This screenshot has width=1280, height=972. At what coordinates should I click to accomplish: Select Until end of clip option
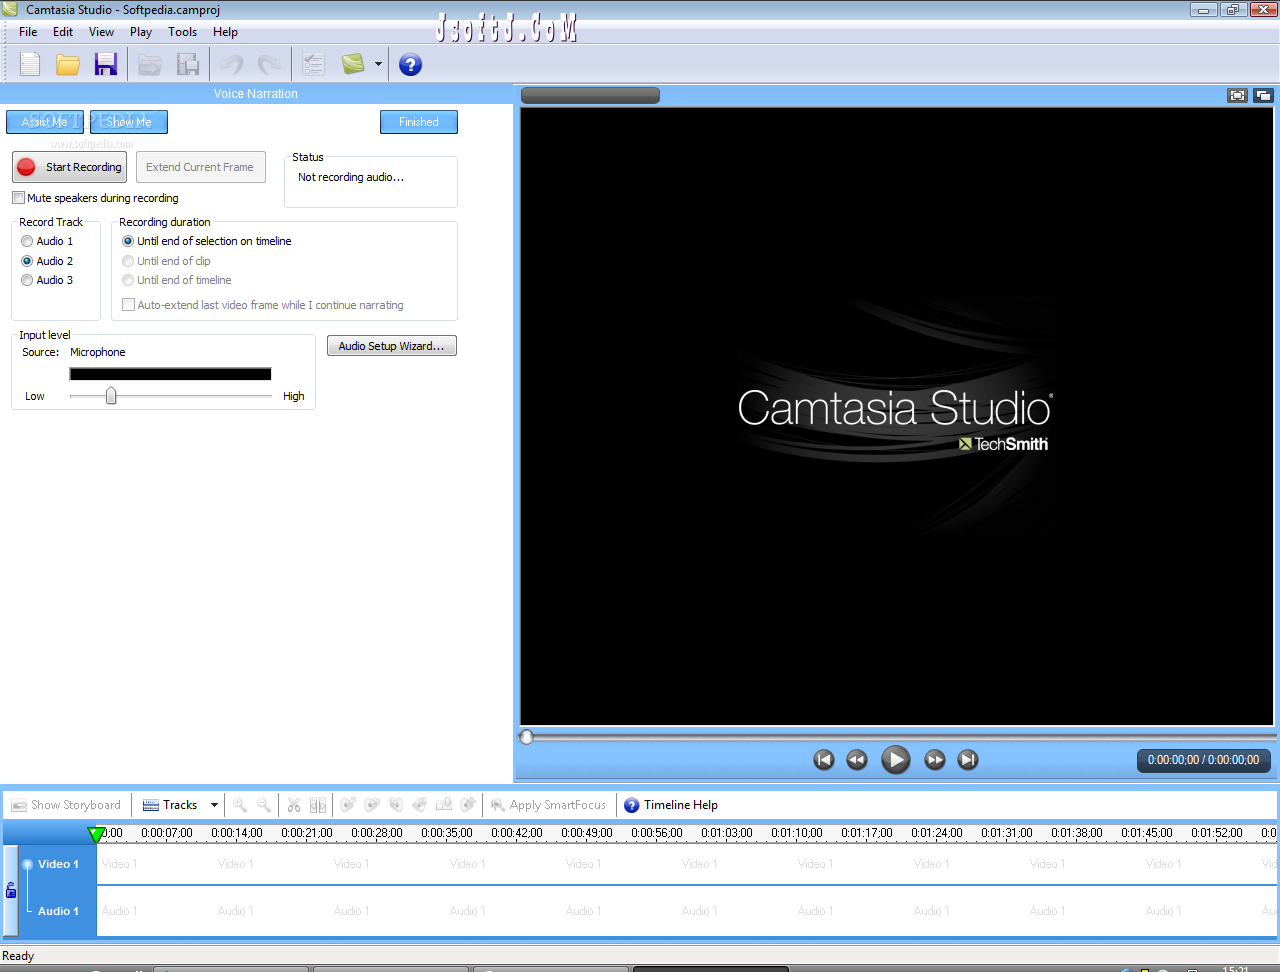pyautogui.click(x=167, y=261)
